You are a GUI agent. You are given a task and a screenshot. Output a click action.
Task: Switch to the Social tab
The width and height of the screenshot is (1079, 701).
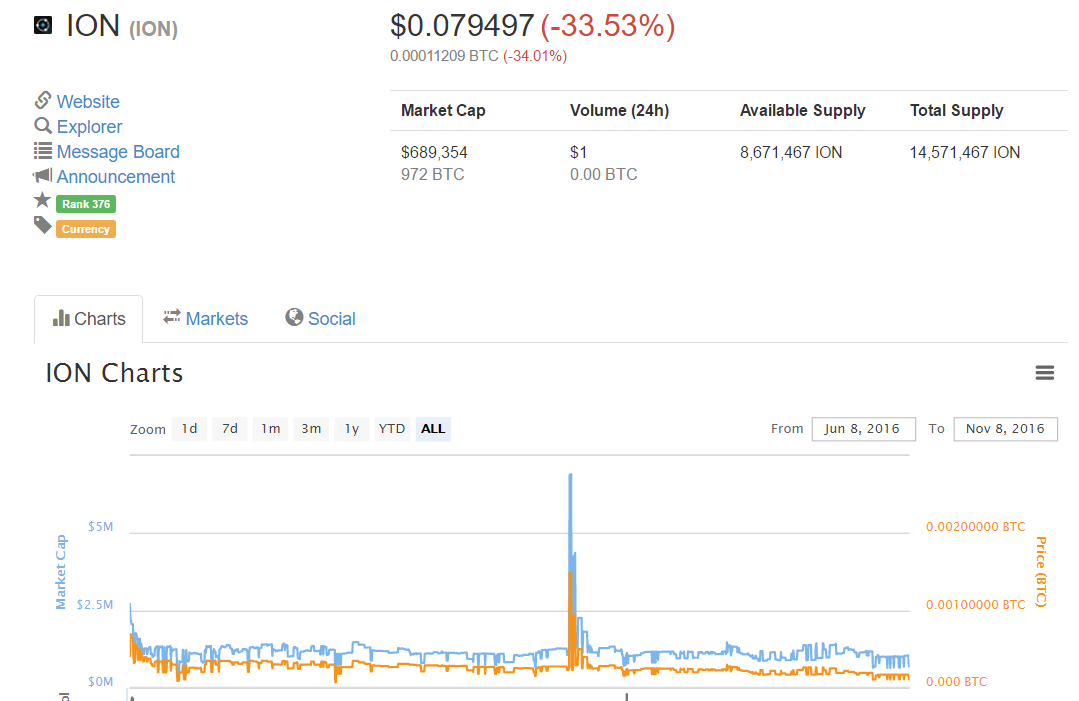click(x=321, y=319)
